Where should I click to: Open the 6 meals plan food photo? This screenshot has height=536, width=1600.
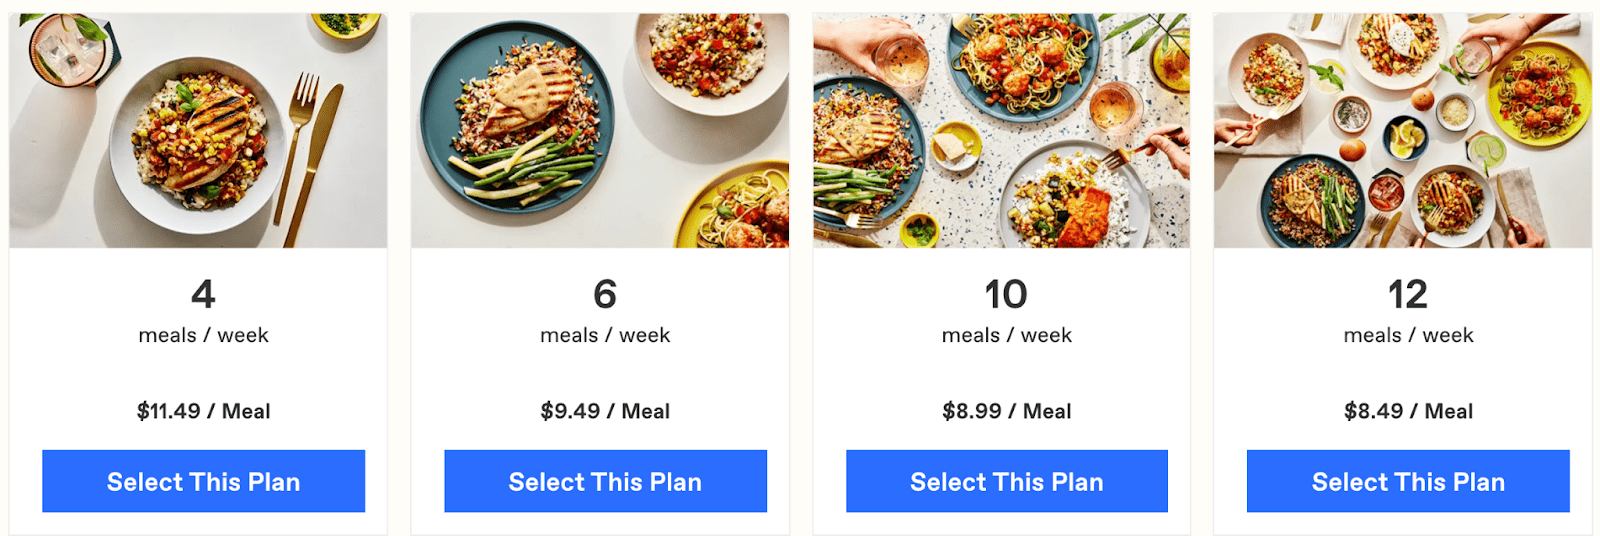600,130
